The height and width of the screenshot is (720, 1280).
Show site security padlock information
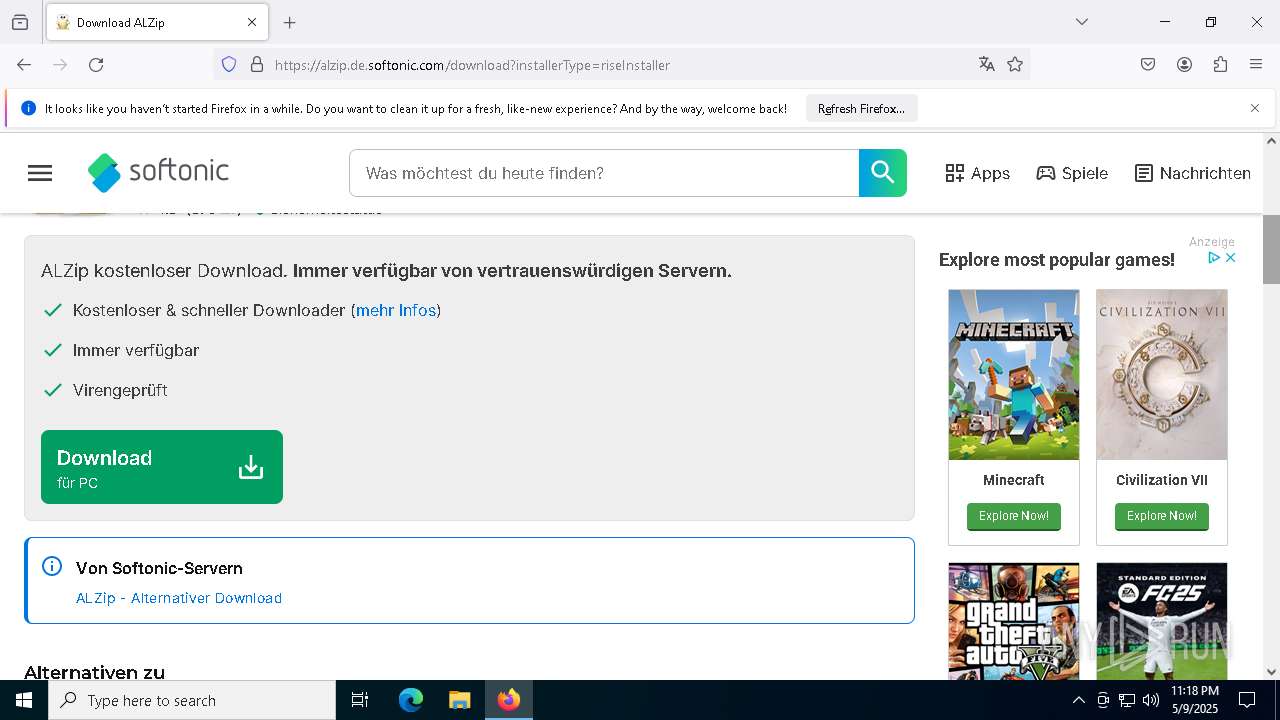click(x=257, y=65)
